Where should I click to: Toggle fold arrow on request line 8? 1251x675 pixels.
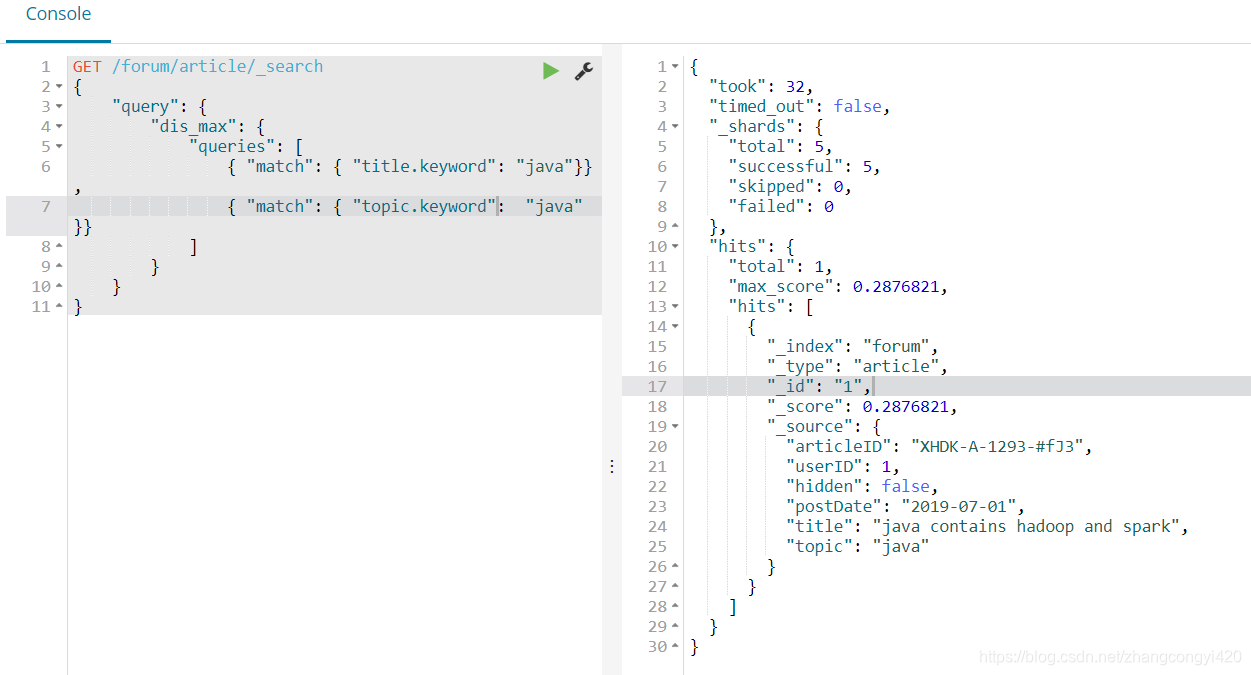(60, 247)
